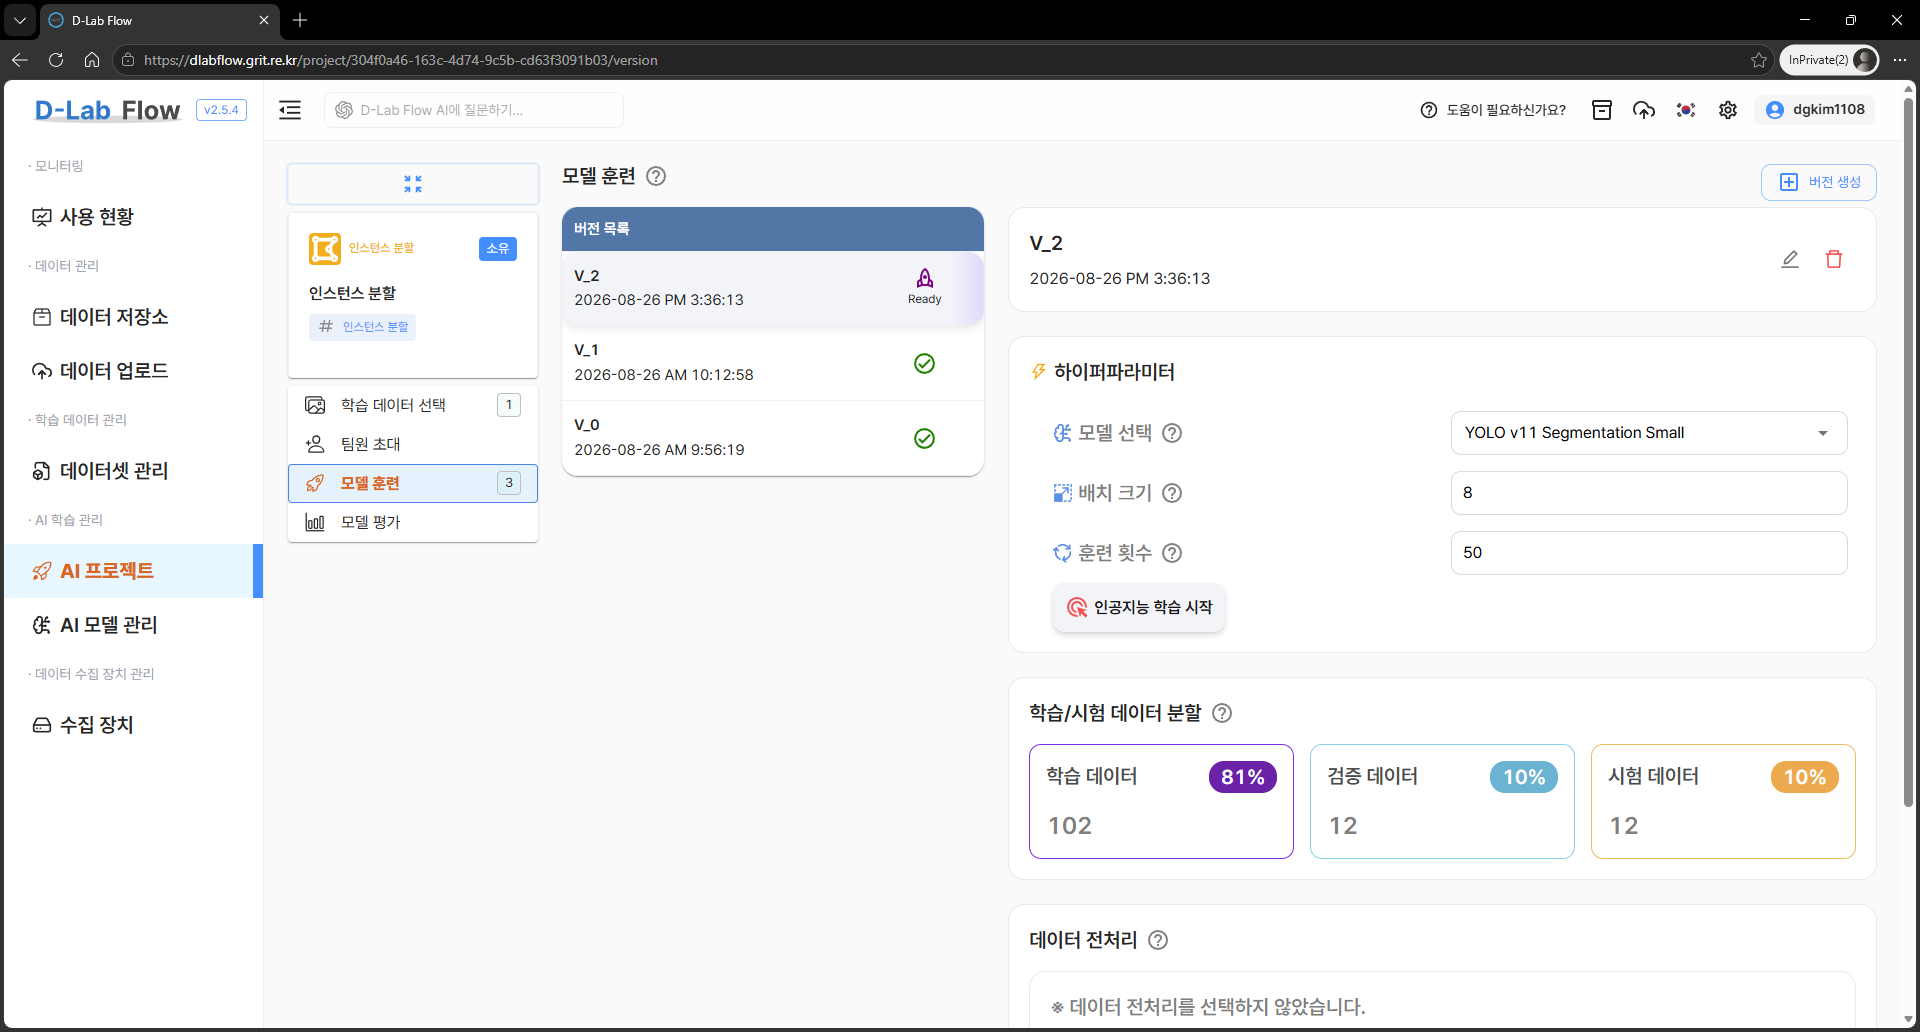Open browser home page icon

92,60
